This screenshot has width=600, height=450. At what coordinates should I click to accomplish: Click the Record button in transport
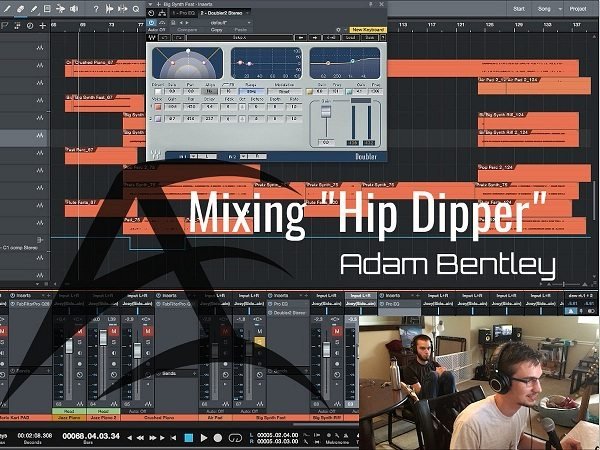tap(218, 437)
